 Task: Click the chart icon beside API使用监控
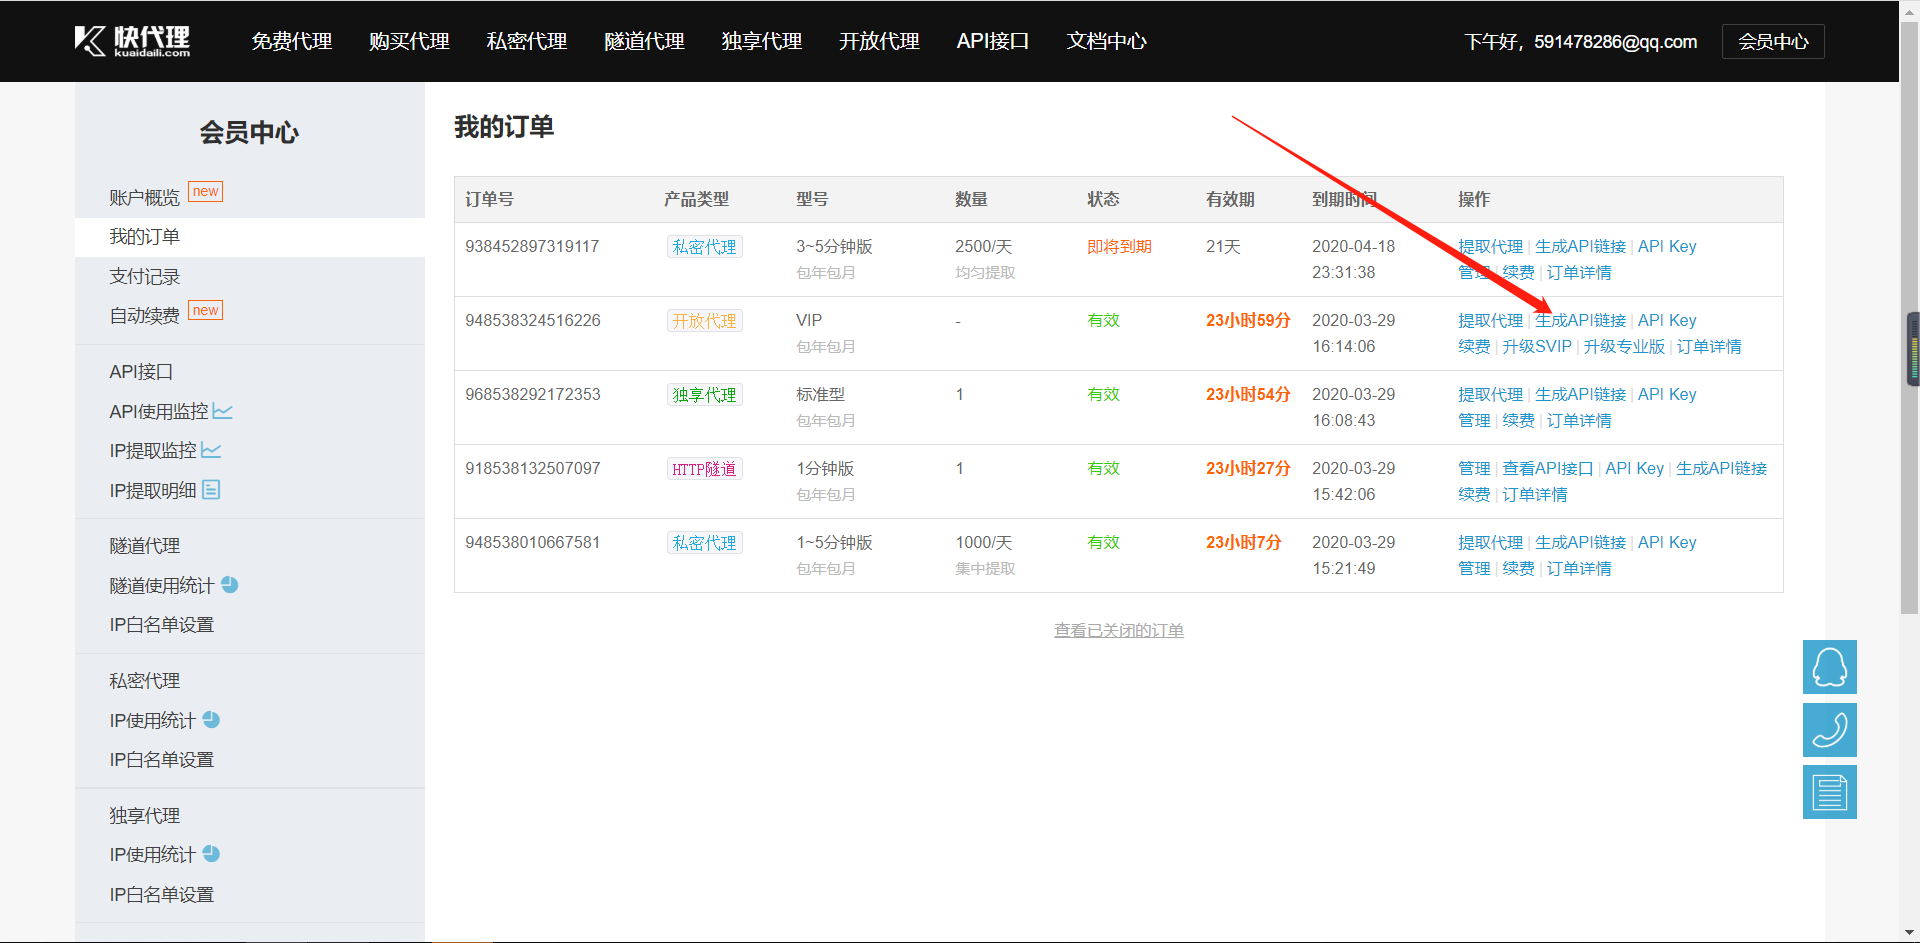pos(224,410)
